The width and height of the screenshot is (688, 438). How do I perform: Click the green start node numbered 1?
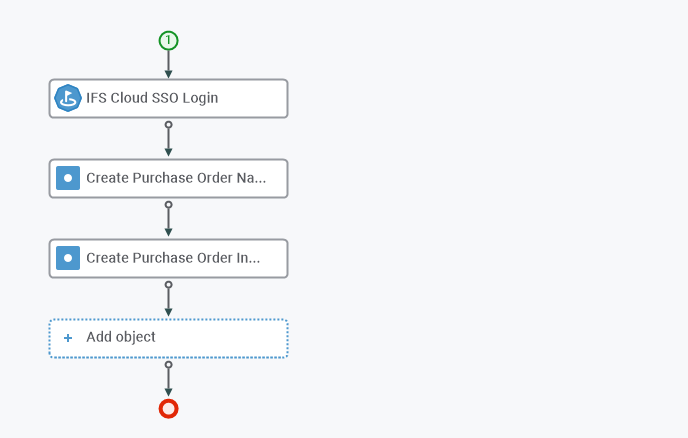click(x=168, y=40)
